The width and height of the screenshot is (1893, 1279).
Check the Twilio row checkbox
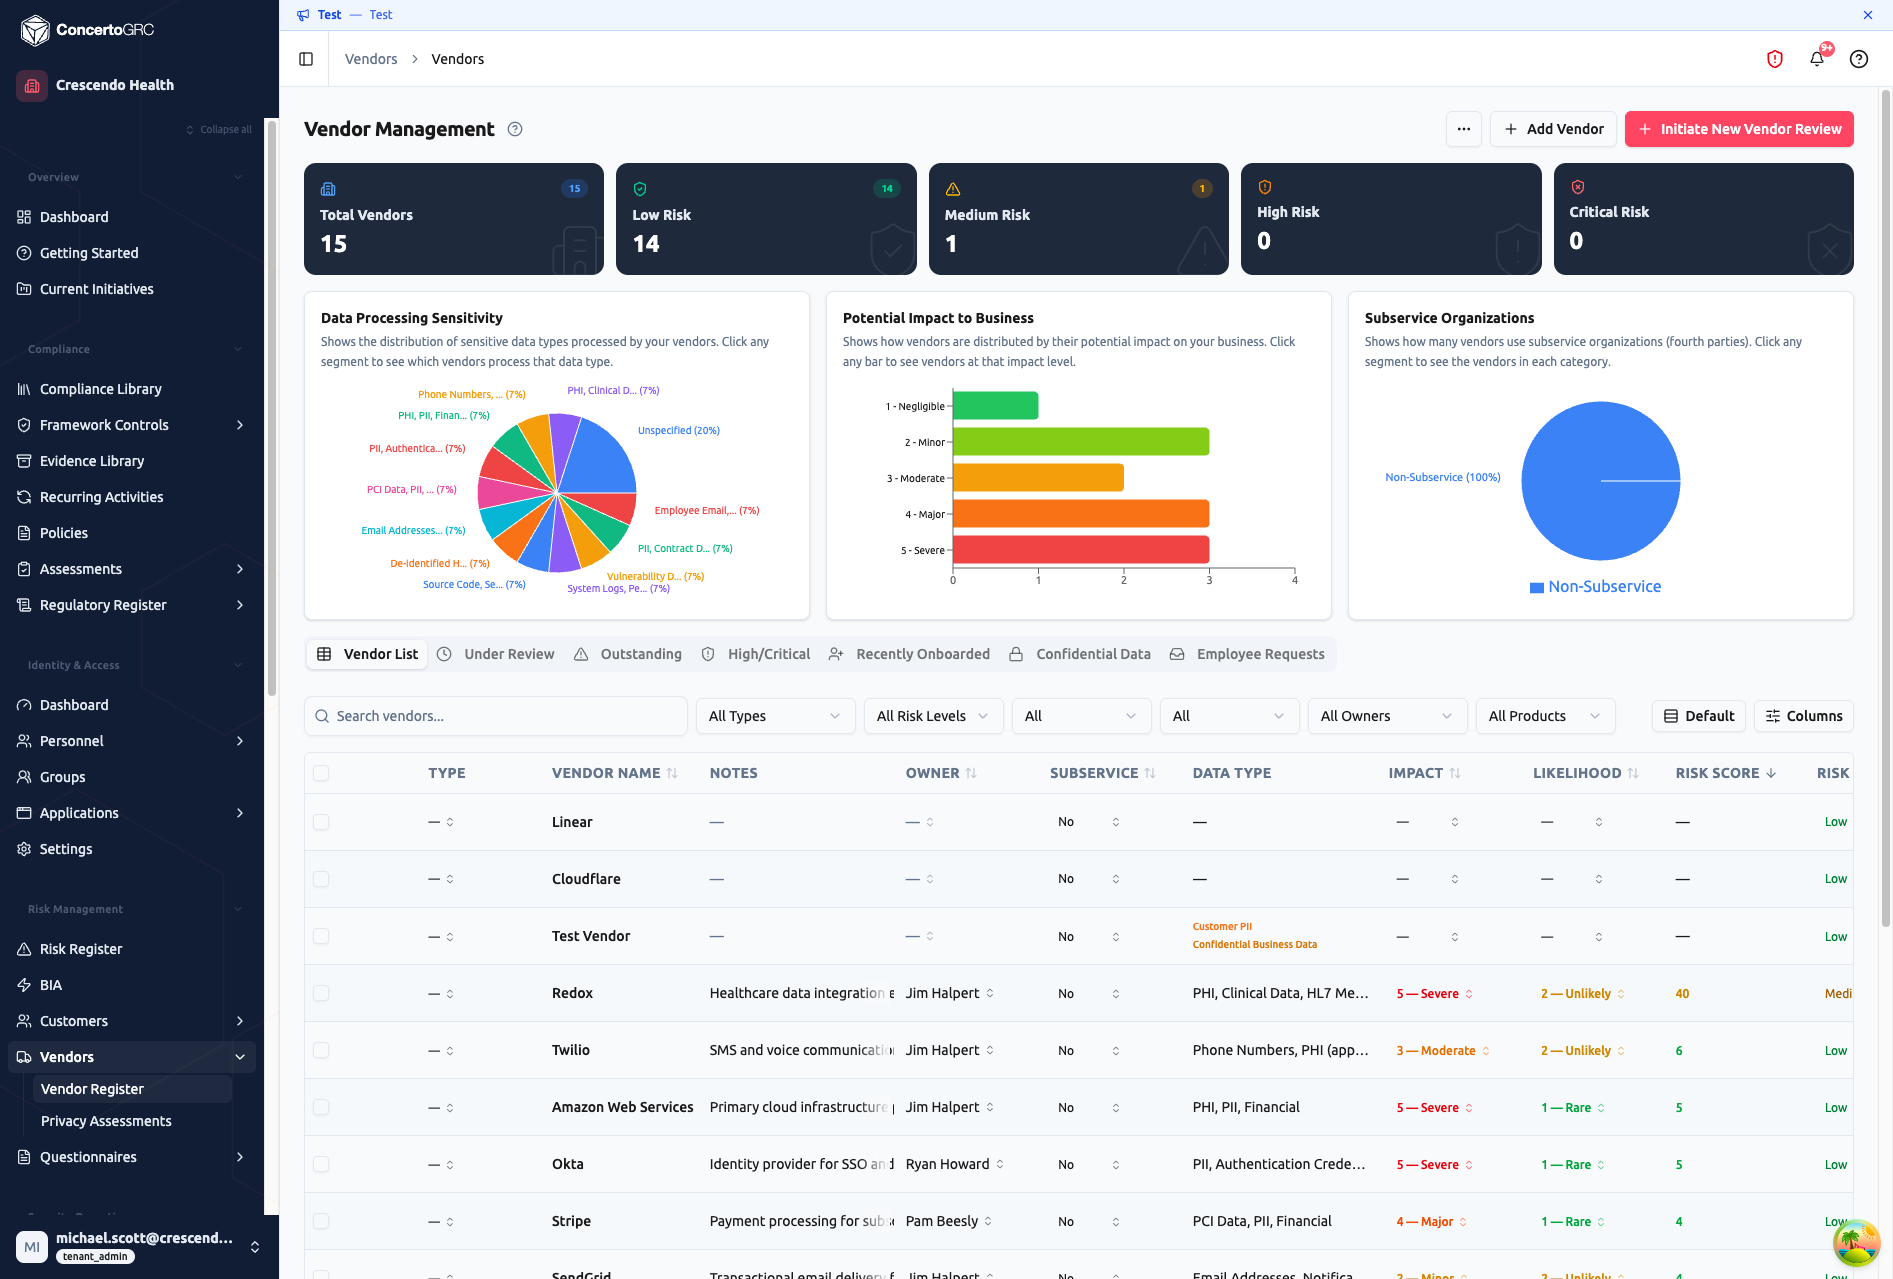coord(321,1050)
